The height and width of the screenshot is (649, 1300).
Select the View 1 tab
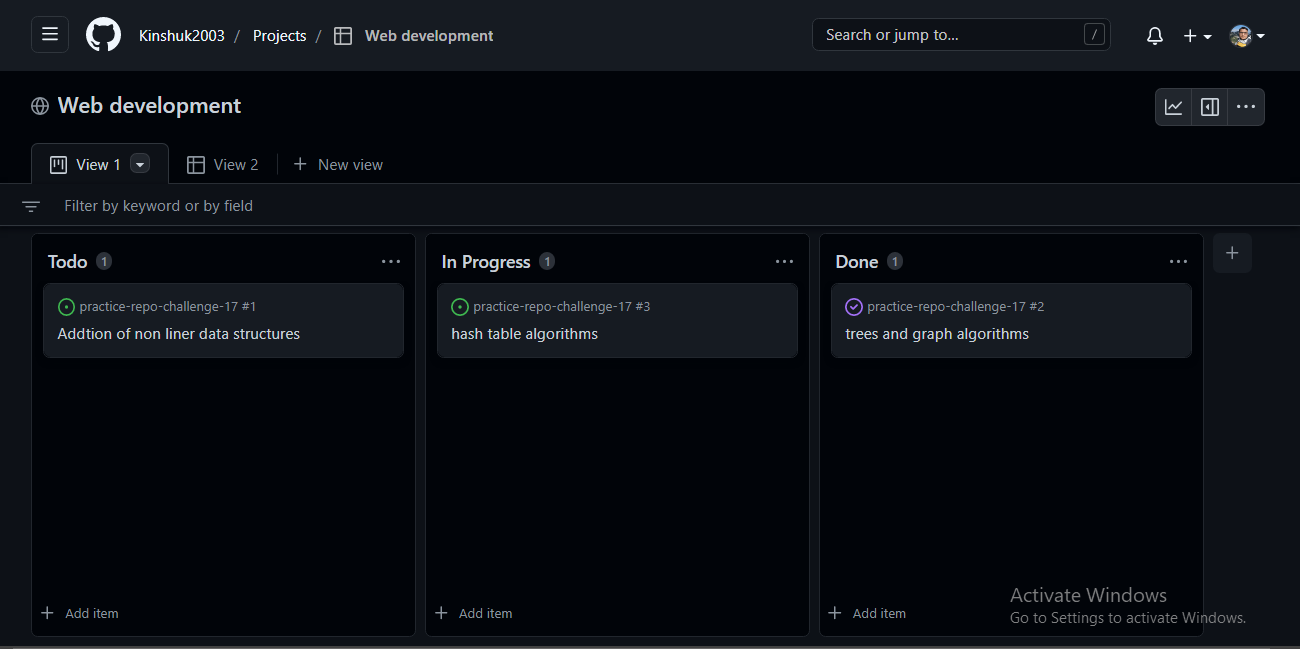pyautogui.click(x=99, y=164)
